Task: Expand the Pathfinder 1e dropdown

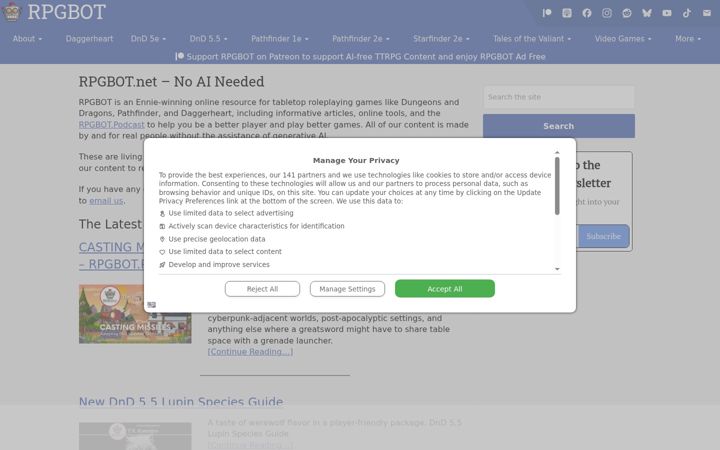Action: tap(280, 39)
